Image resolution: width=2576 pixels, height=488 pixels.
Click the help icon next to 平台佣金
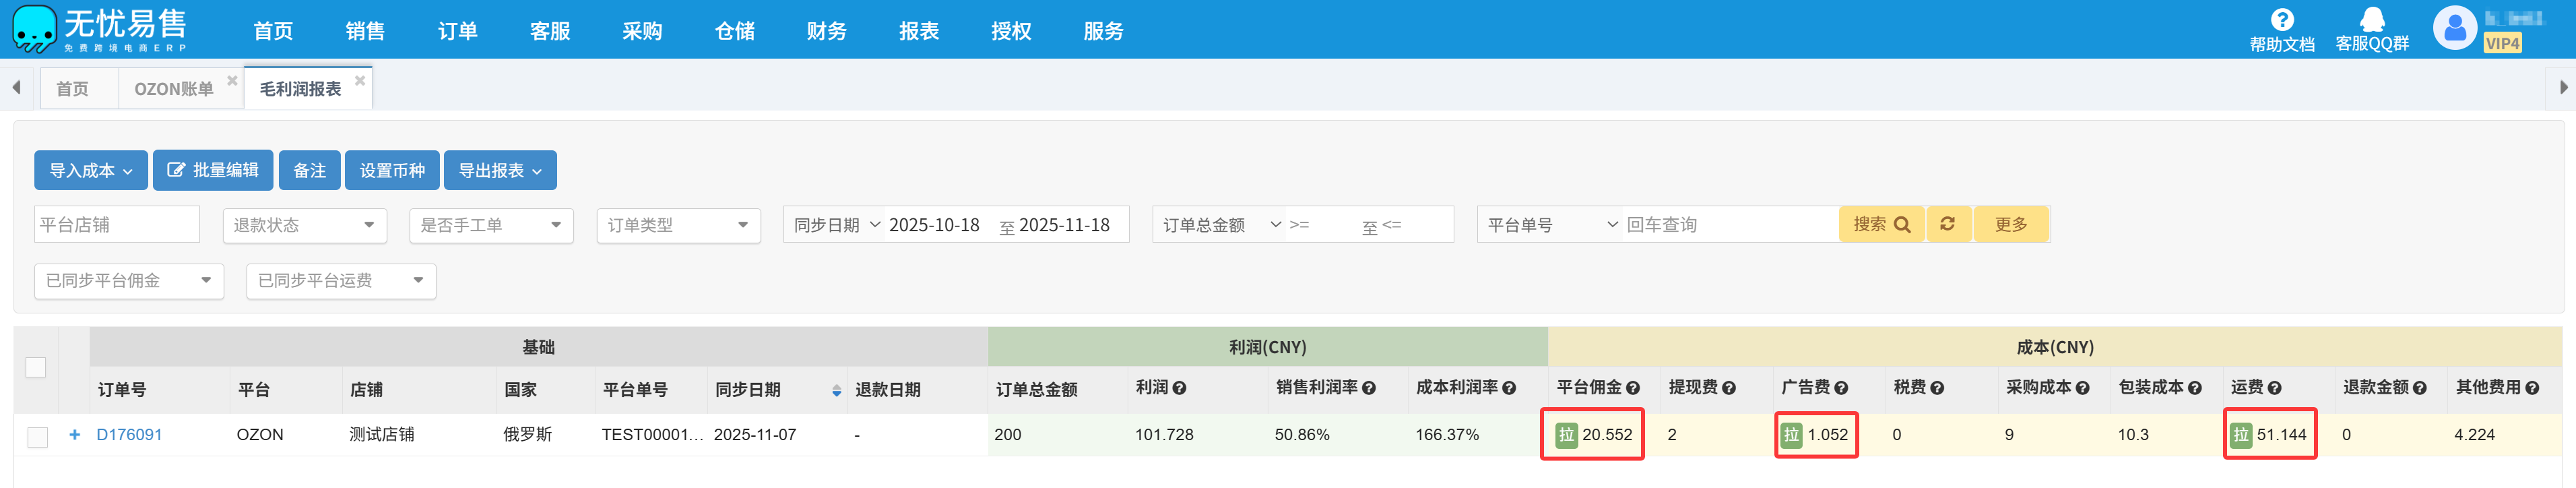[1632, 388]
